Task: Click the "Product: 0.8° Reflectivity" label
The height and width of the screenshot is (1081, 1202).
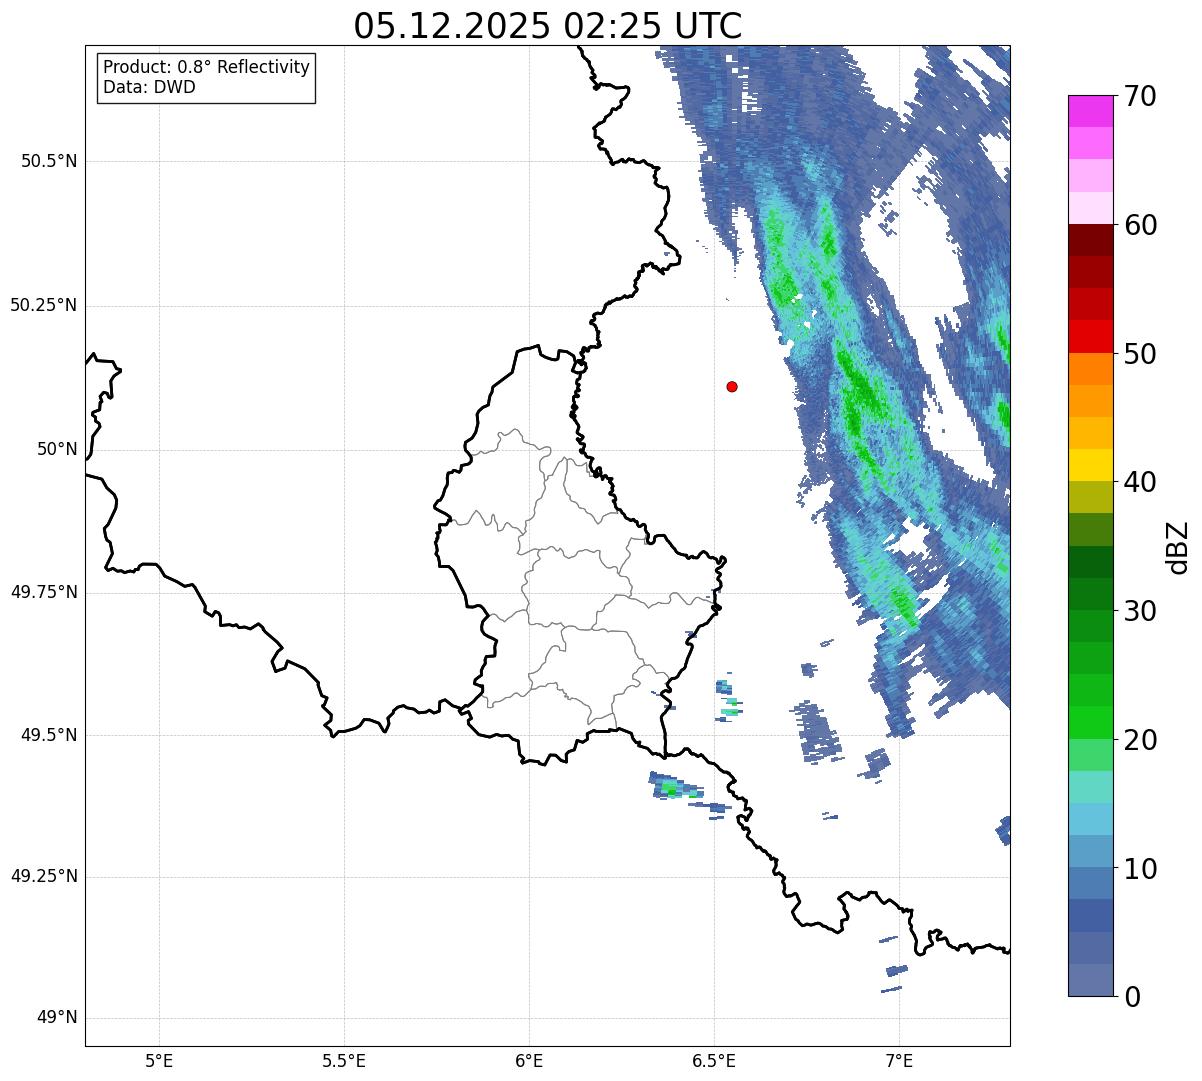Action: click(207, 67)
